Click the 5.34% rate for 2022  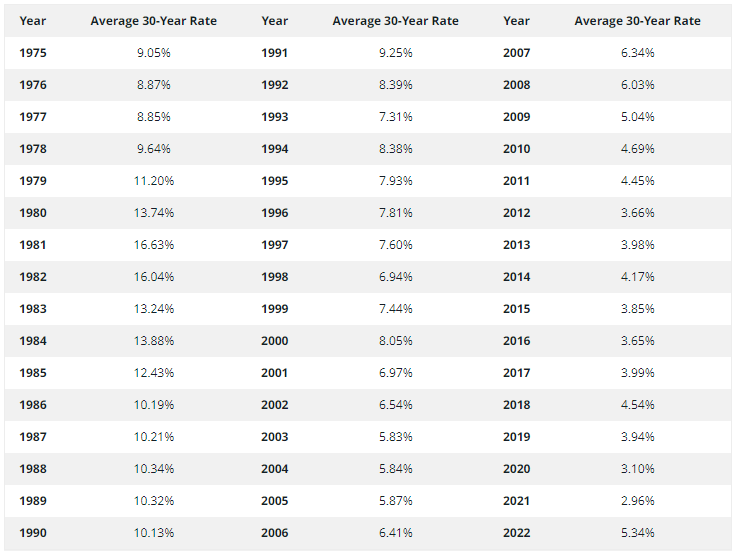[637, 533]
